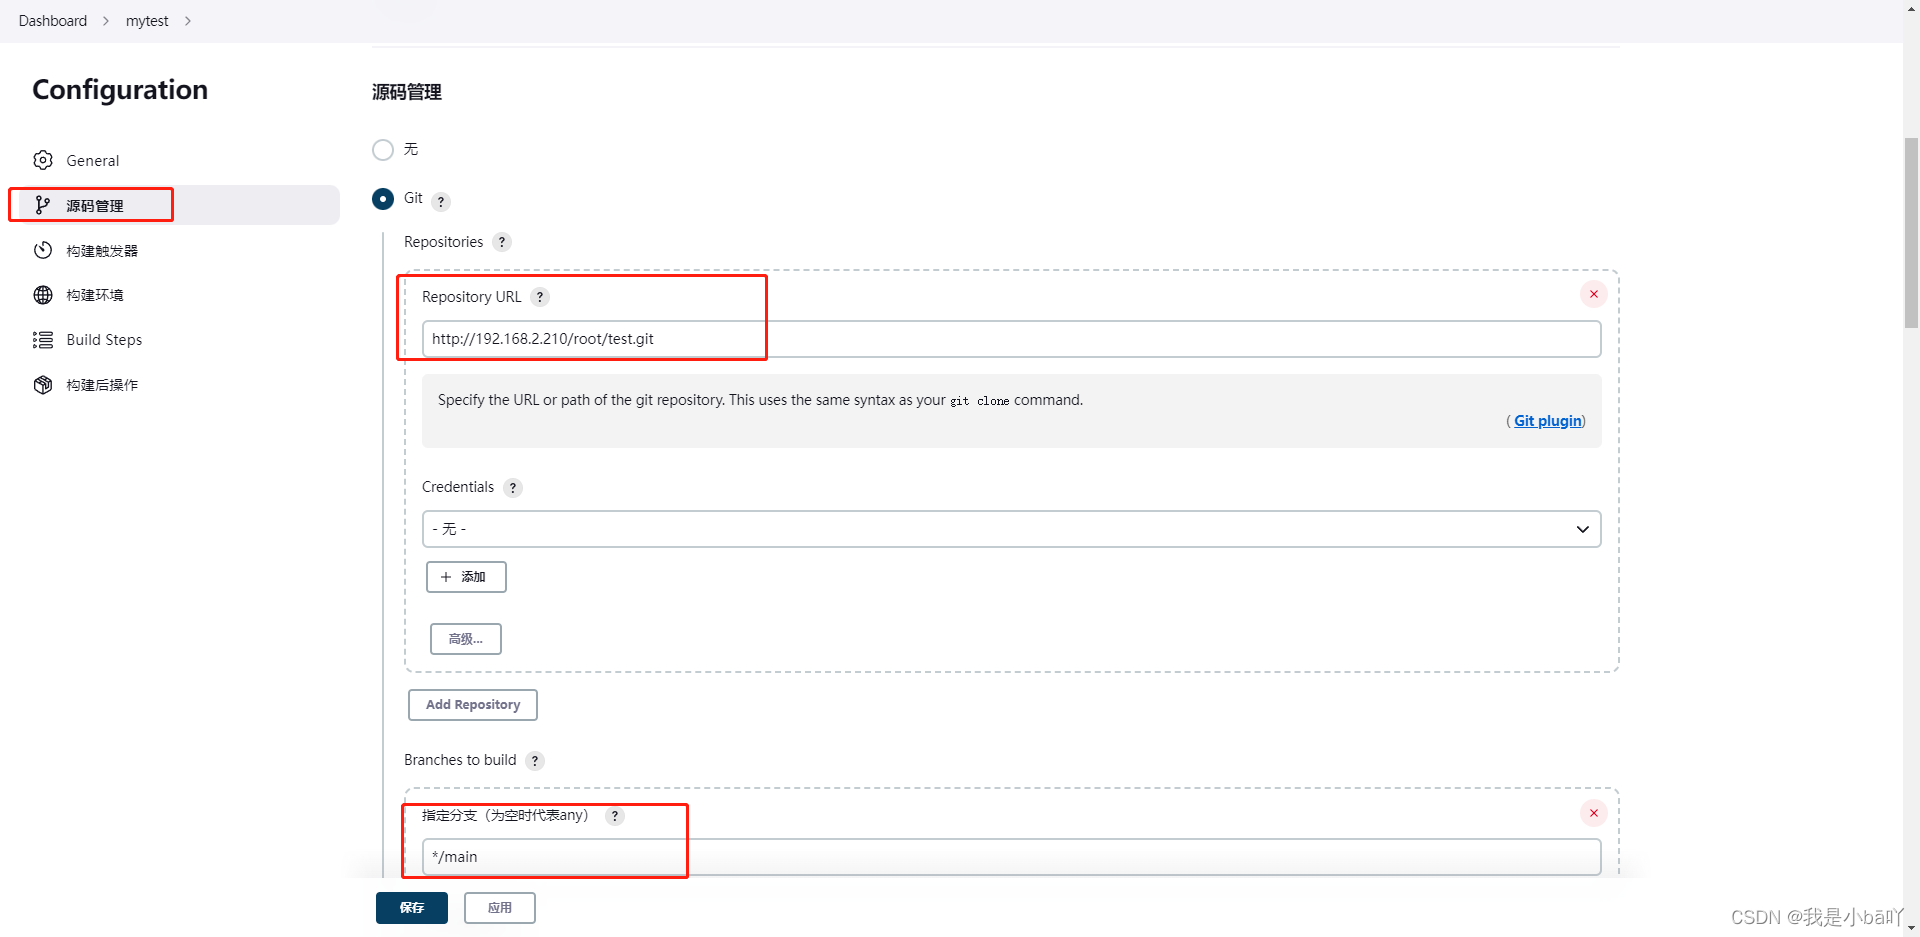The image size is (1920, 937).
Task: Open the Credentials dropdown showing - 无 -
Action: coord(1011,529)
